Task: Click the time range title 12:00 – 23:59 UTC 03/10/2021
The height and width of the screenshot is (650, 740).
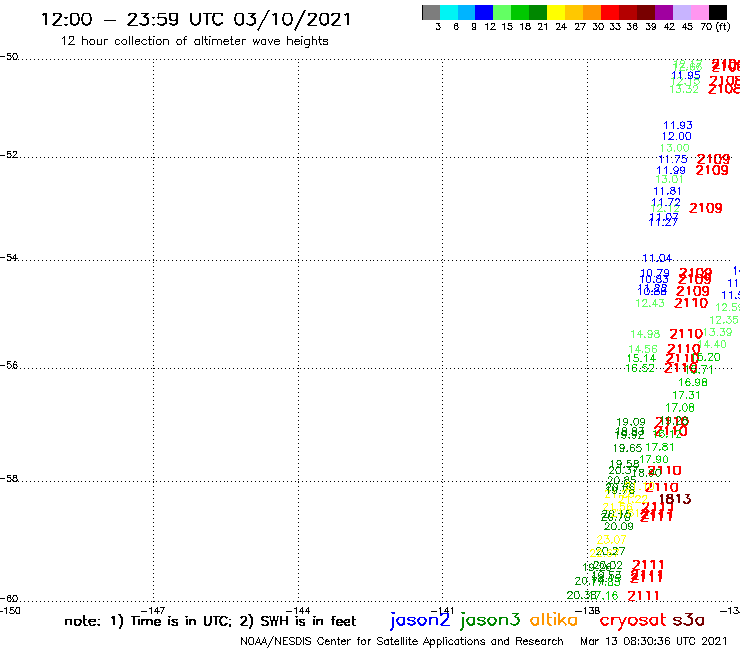Action: (x=196, y=19)
